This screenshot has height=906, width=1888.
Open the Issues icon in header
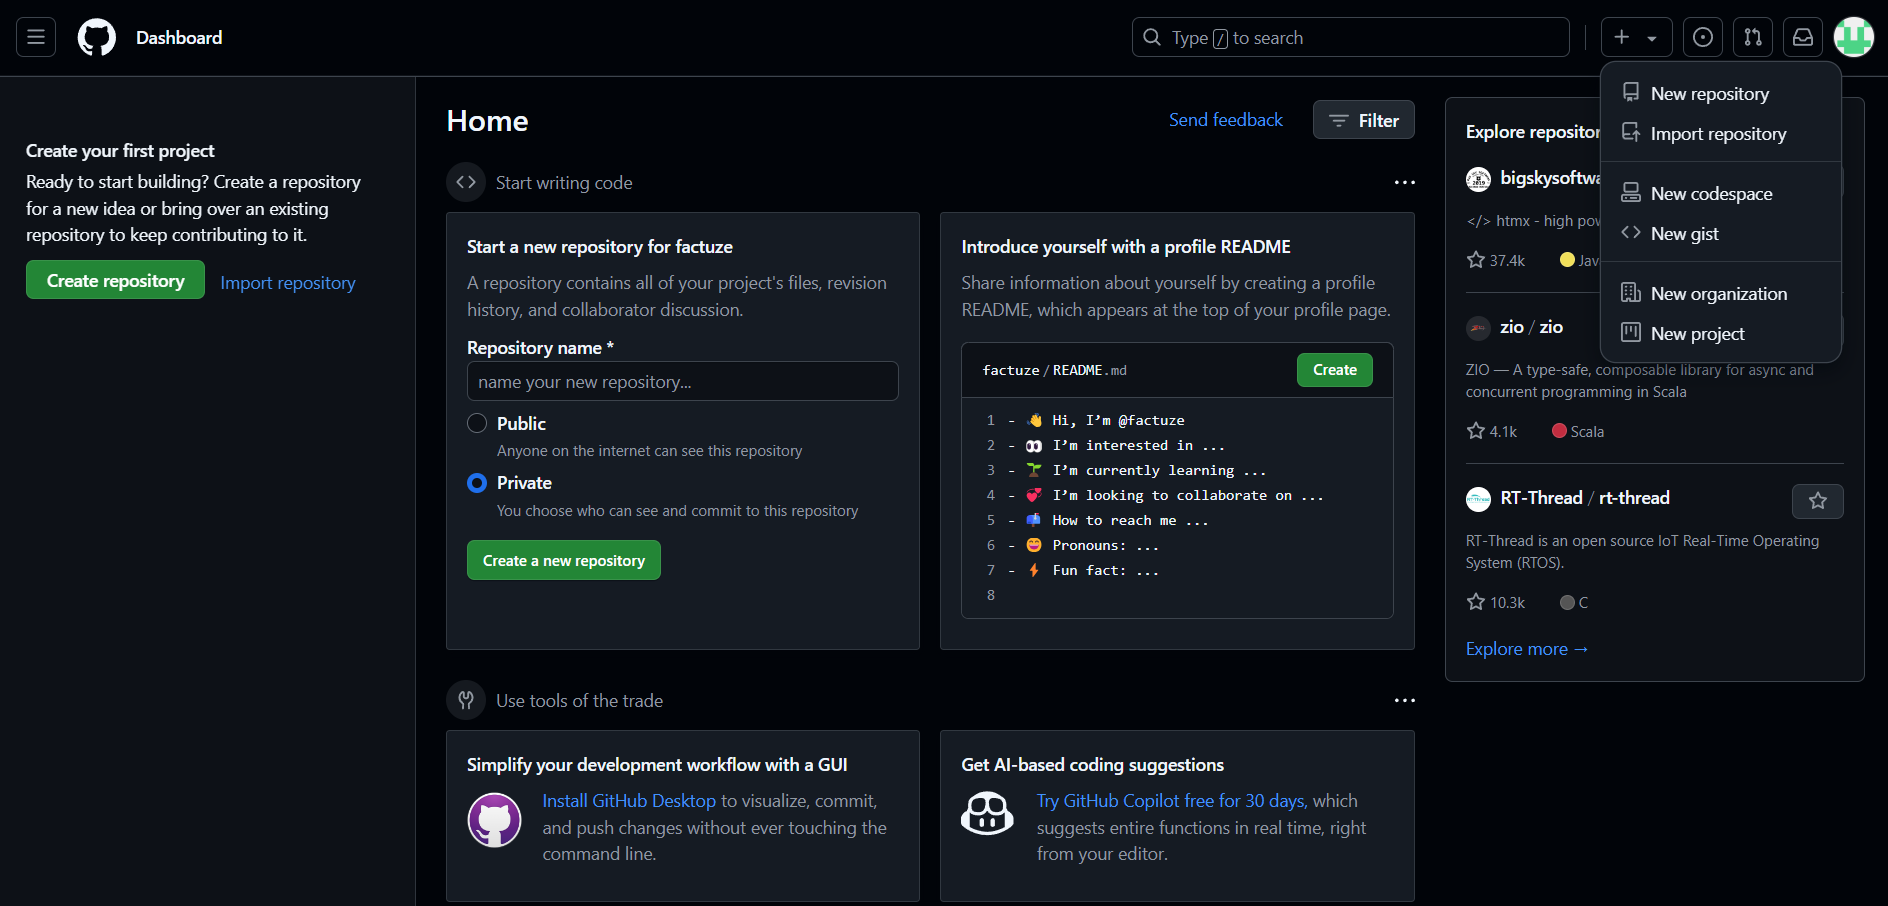(x=1702, y=38)
